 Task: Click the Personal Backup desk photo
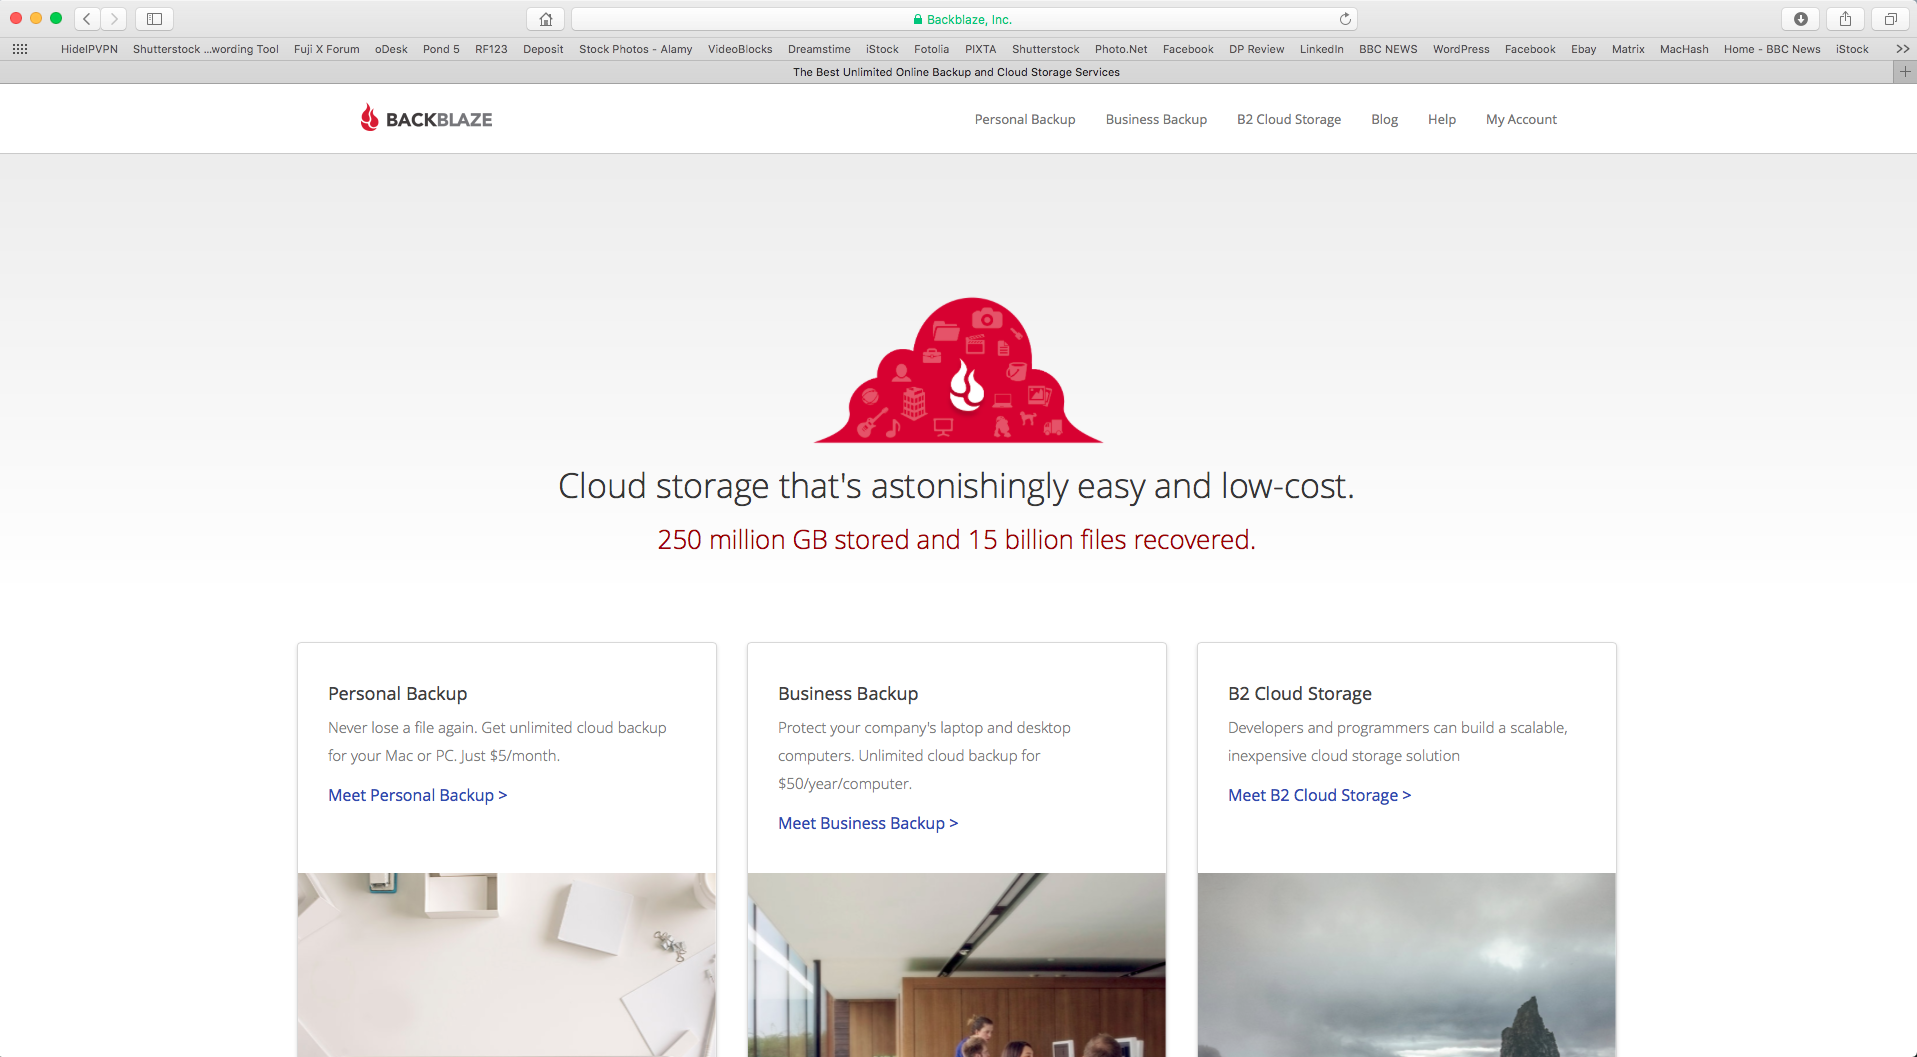[x=507, y=964]
